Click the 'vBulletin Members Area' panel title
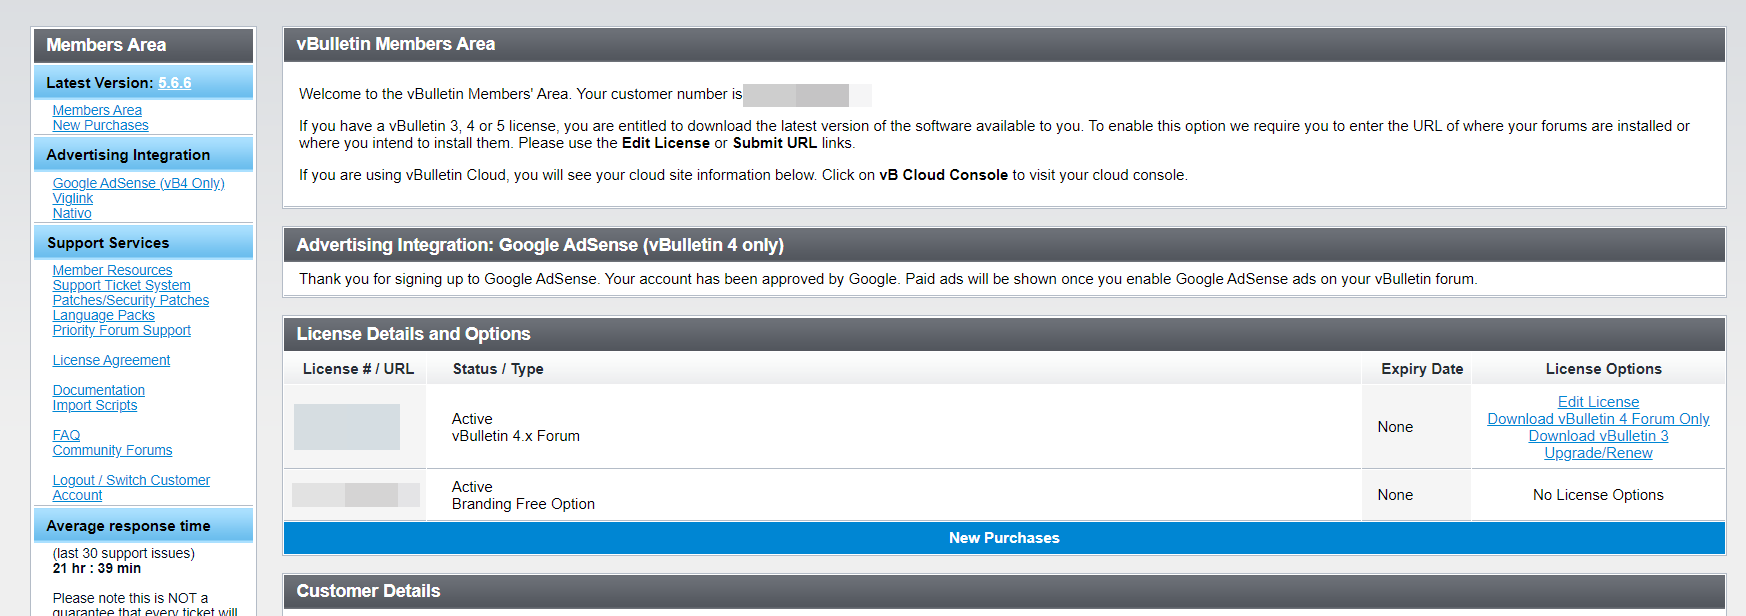This screenshot has height=616, width=1746. 396,44
